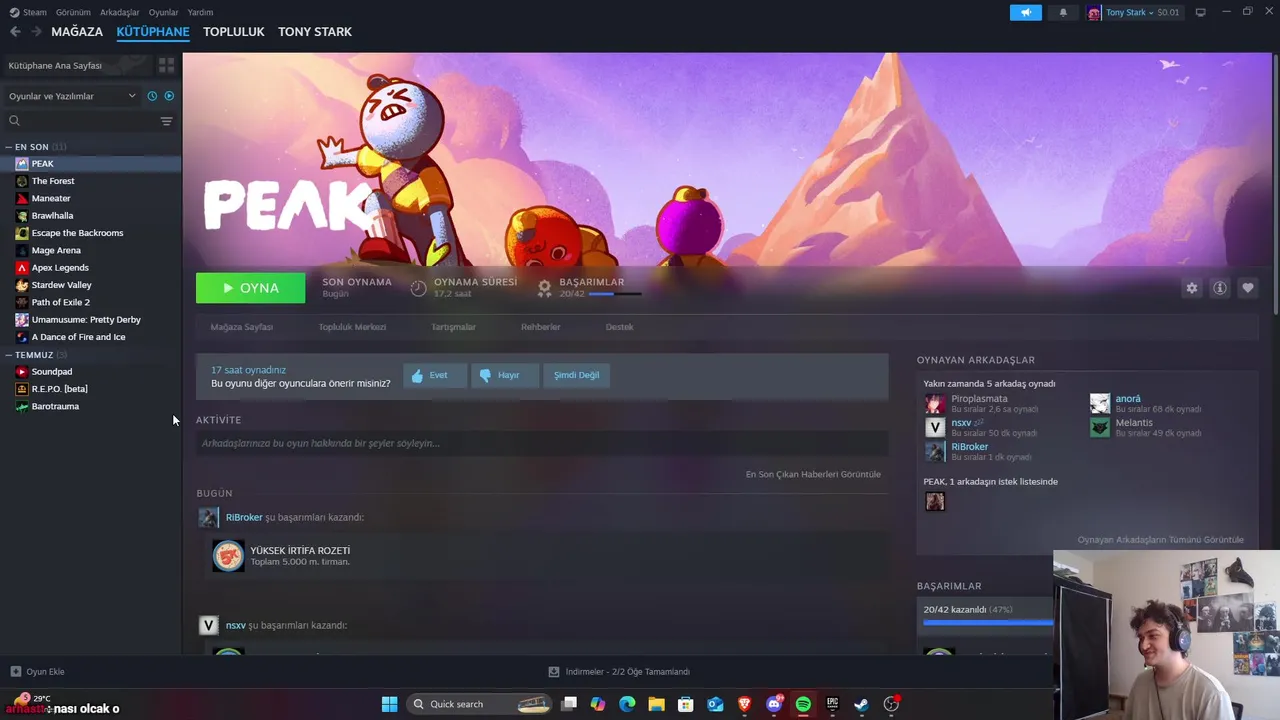Toggle sort by recent activity clock icon
1280x720 pixels.
152,96
